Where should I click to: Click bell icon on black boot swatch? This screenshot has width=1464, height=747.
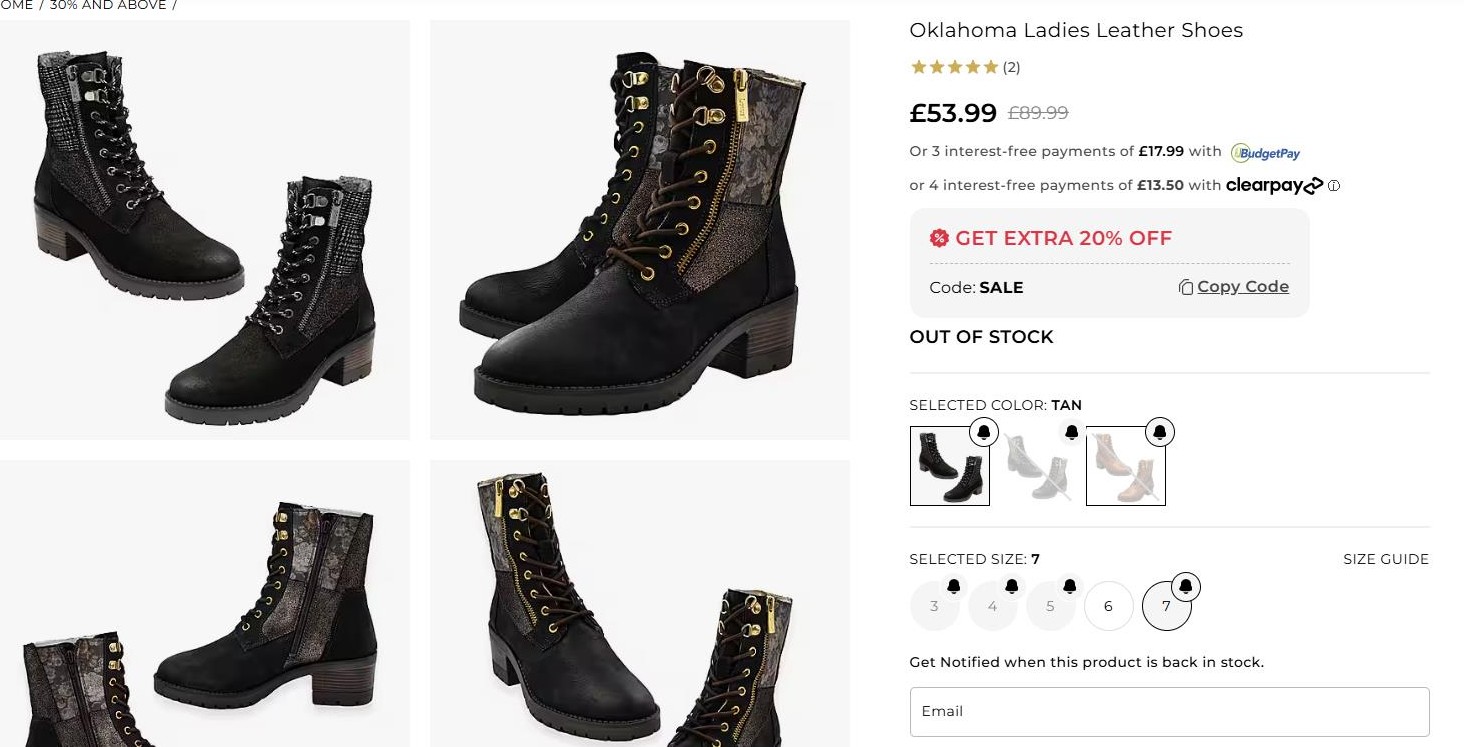(x=983, y=432)
